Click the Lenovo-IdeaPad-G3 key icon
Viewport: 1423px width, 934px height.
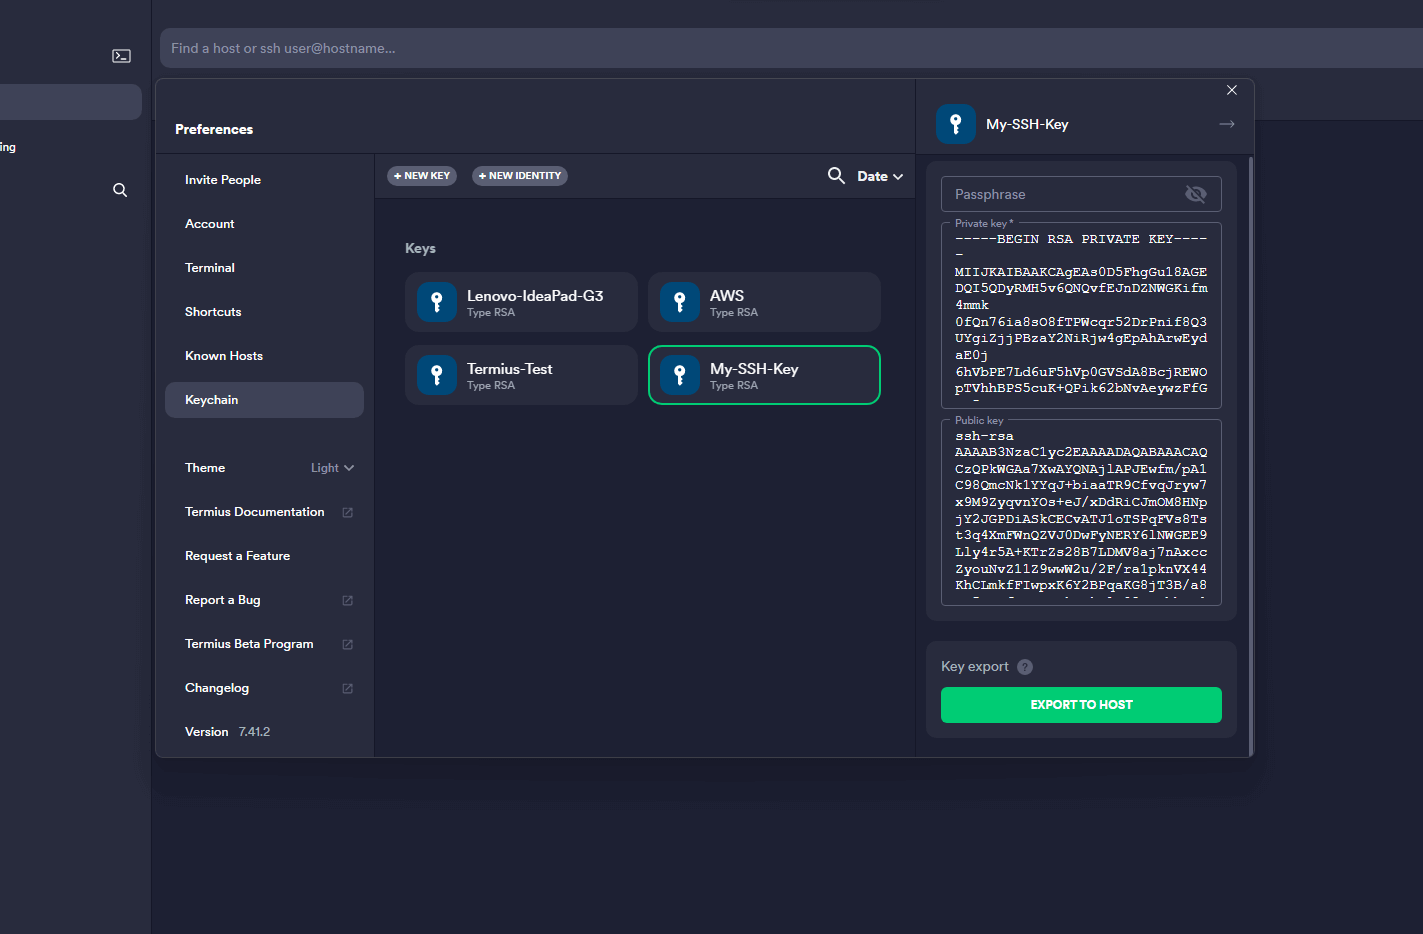pos(437,302)
